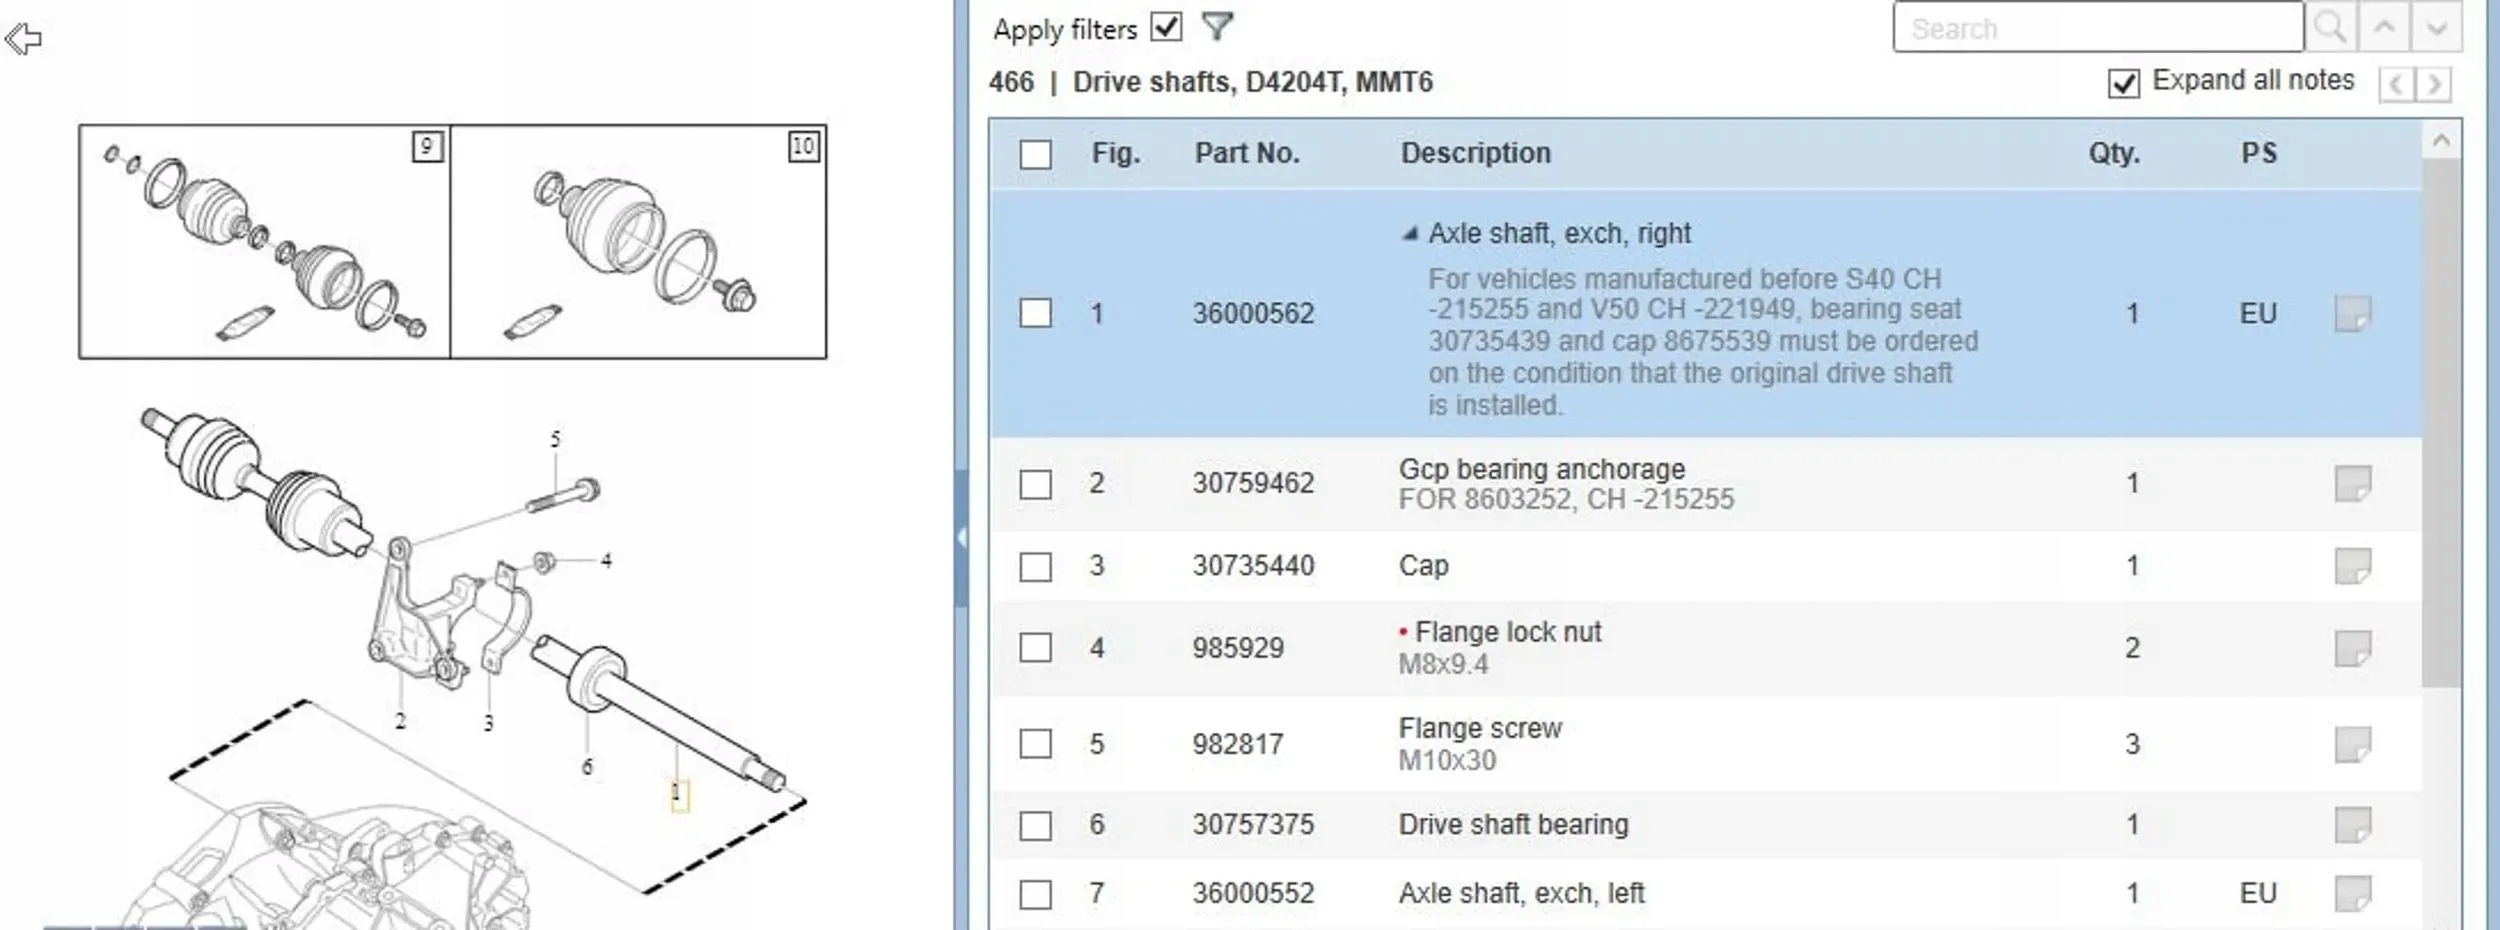The width and height of the screenshot is (2500, 930).
Task: Open note icon for part 30759462
Action: point(2352,483)
